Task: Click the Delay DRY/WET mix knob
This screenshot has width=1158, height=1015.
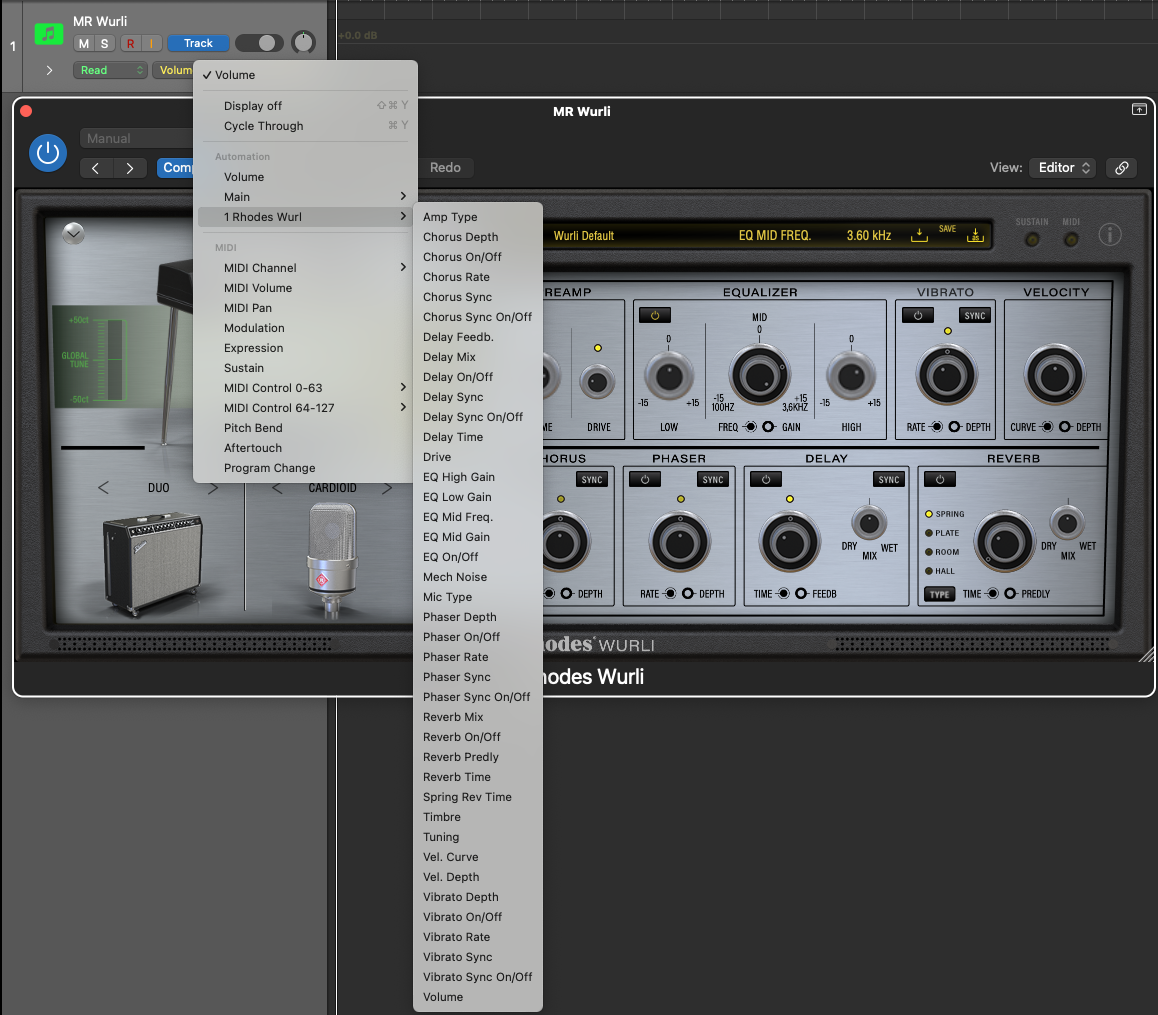Action: point(869,523)
